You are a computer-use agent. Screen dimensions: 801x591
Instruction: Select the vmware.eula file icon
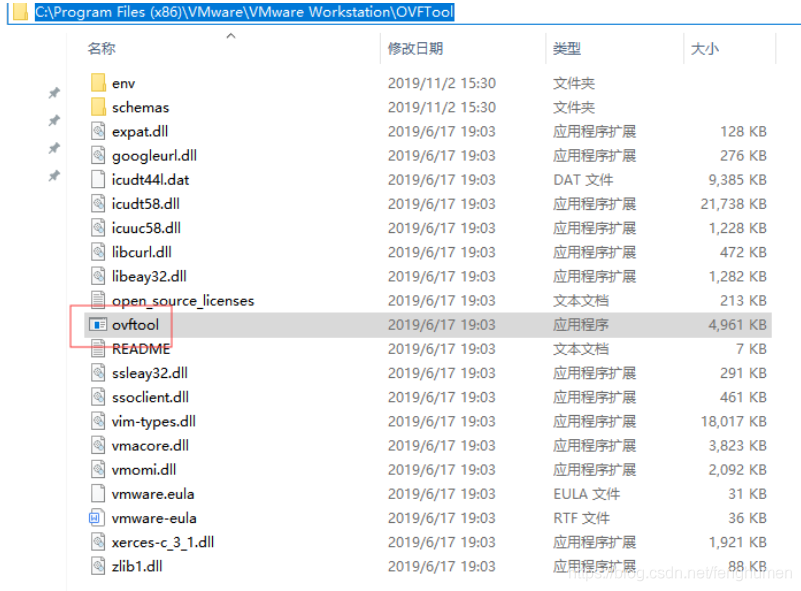pos(98,494)
